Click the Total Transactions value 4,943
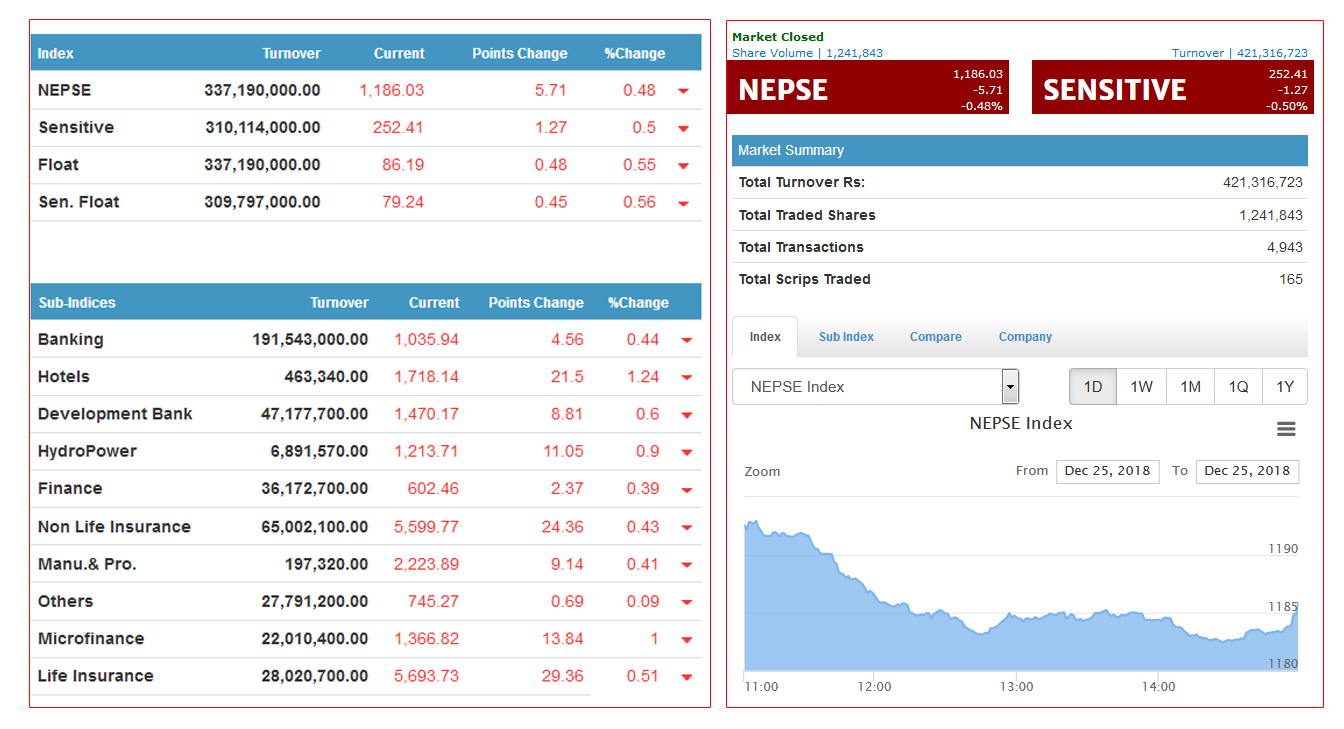1344x729 pixels. coord(1285,247)
